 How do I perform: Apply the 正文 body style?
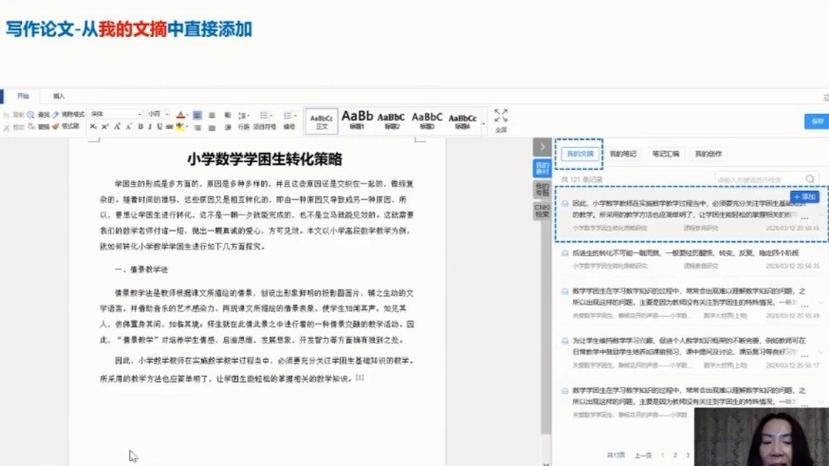pos(321,122)
